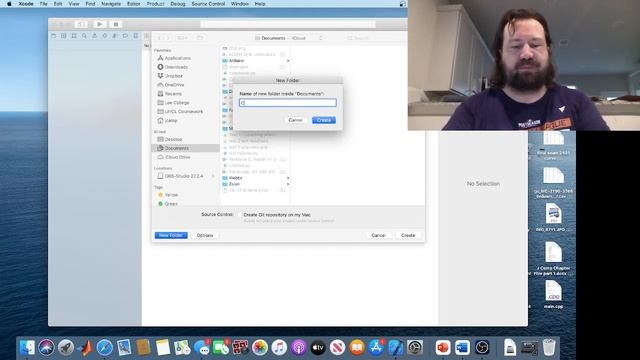This screenshot has width=640, height=360.
Task: Click Create in the New Folder dialog
Action: 324,120
